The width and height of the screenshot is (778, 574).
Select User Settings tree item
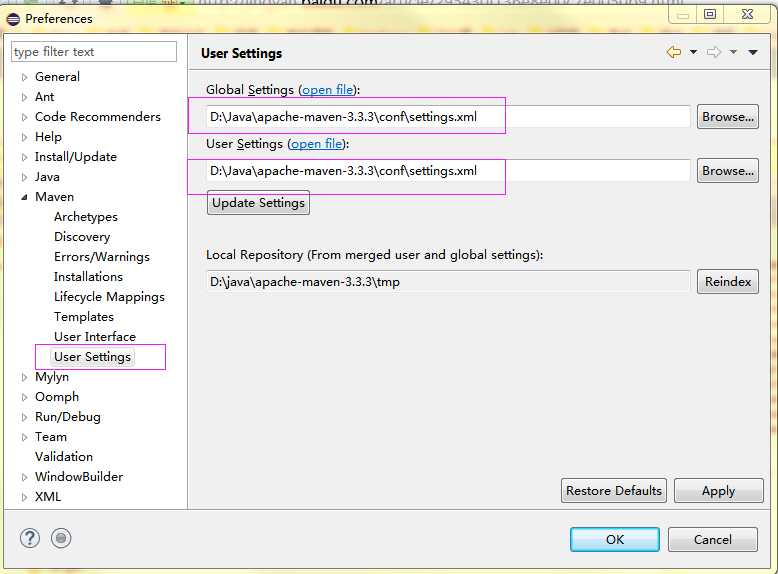click(x=92, y=357)
